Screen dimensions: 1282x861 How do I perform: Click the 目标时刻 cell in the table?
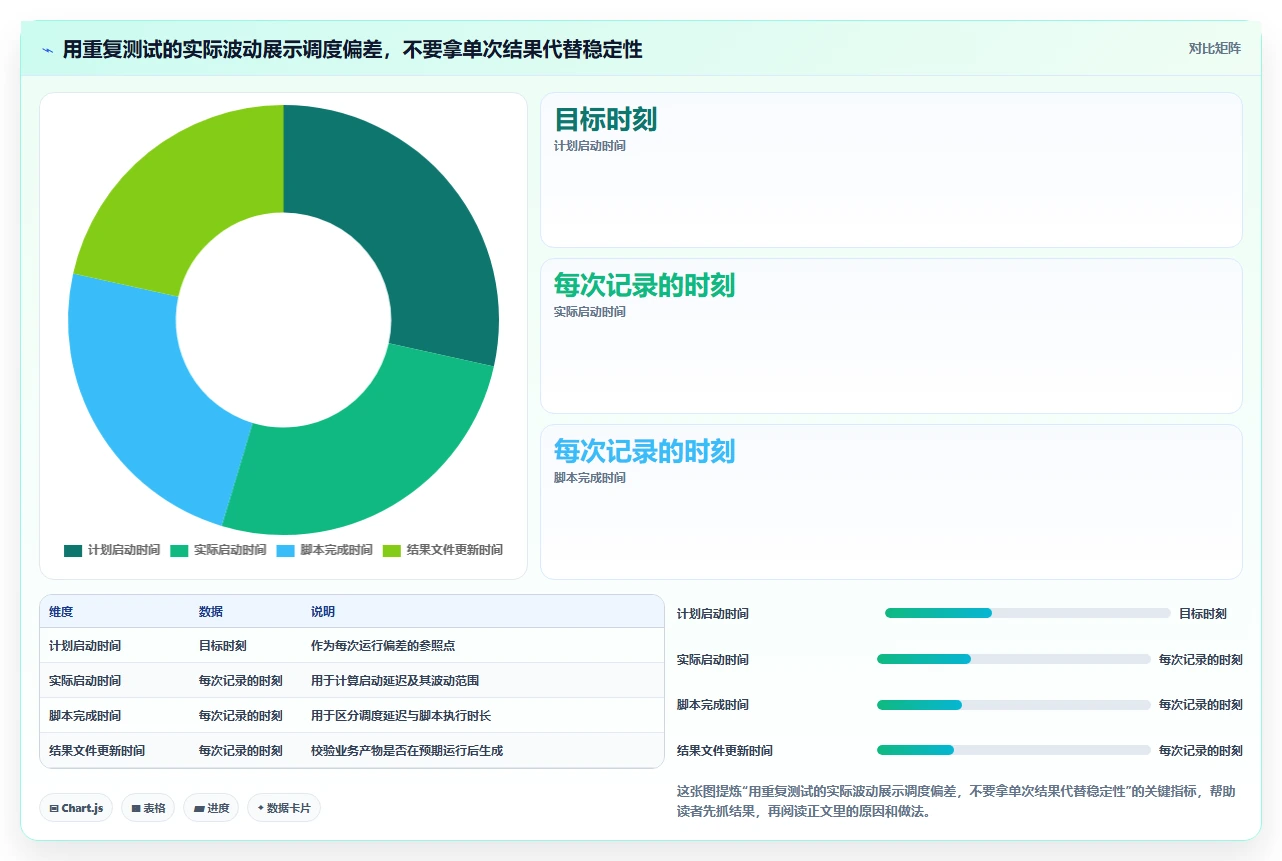pyautogui.click(x=223, y=646)
